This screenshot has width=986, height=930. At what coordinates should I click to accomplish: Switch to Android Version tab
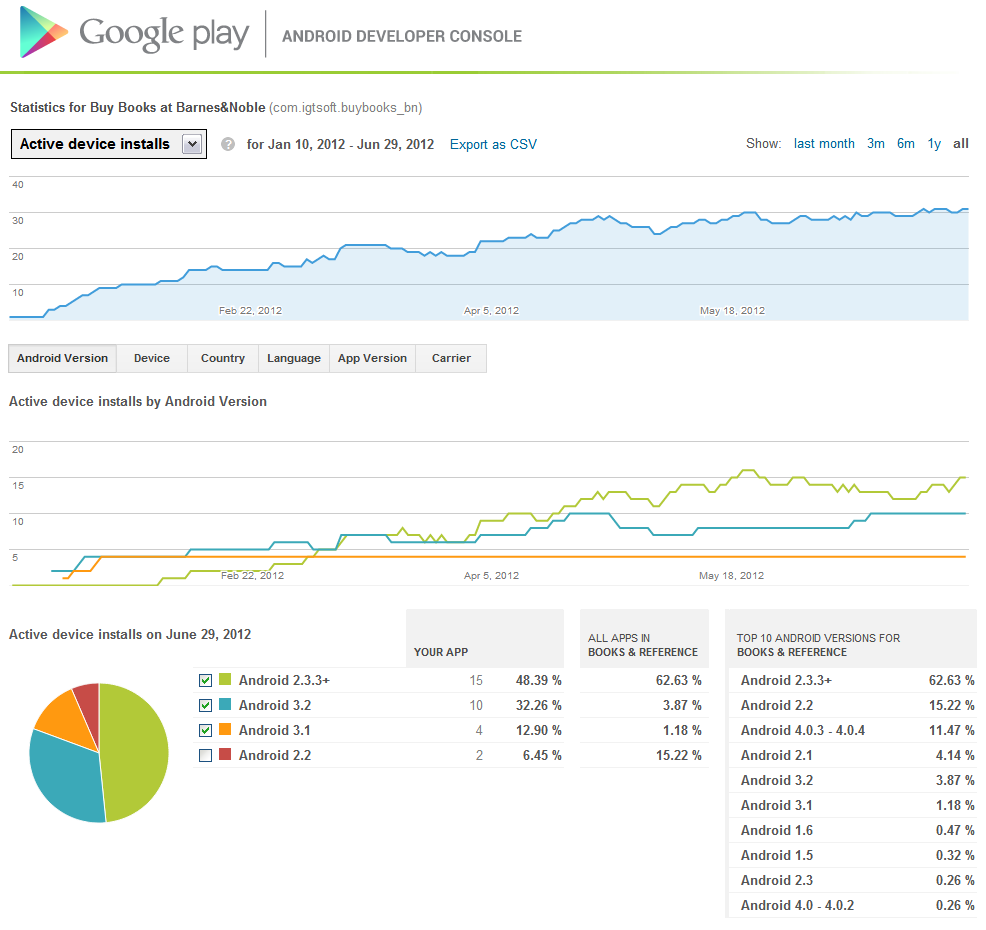click(62, 358)
